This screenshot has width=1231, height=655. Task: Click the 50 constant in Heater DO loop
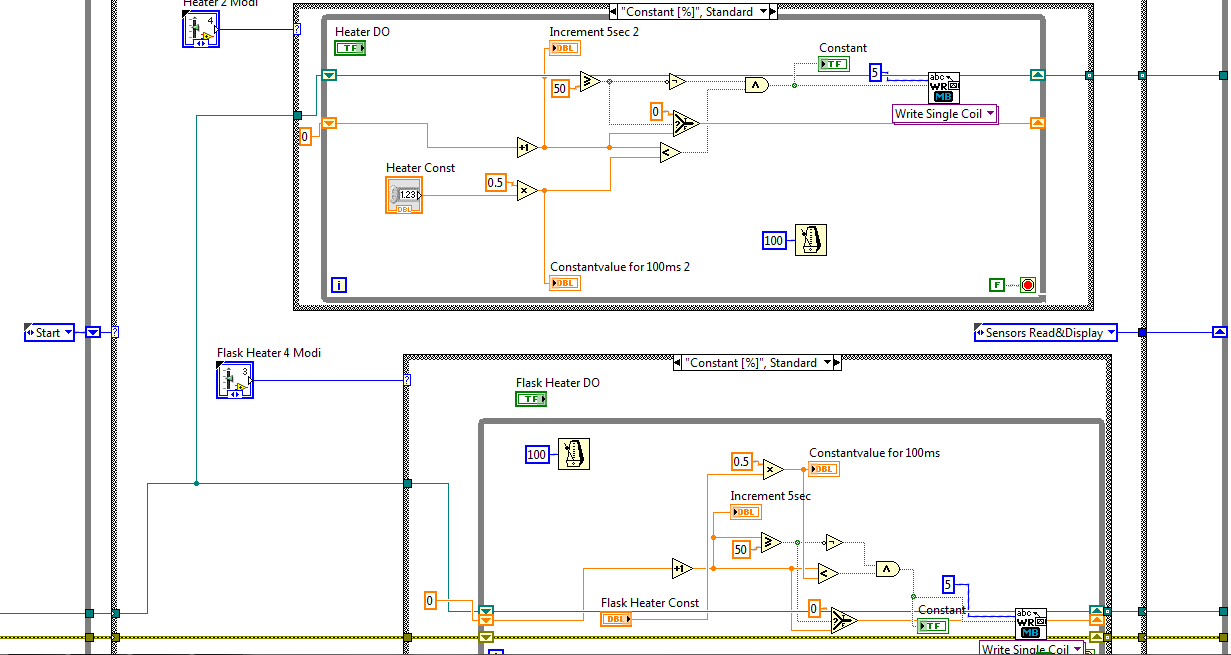pos(561,88)
